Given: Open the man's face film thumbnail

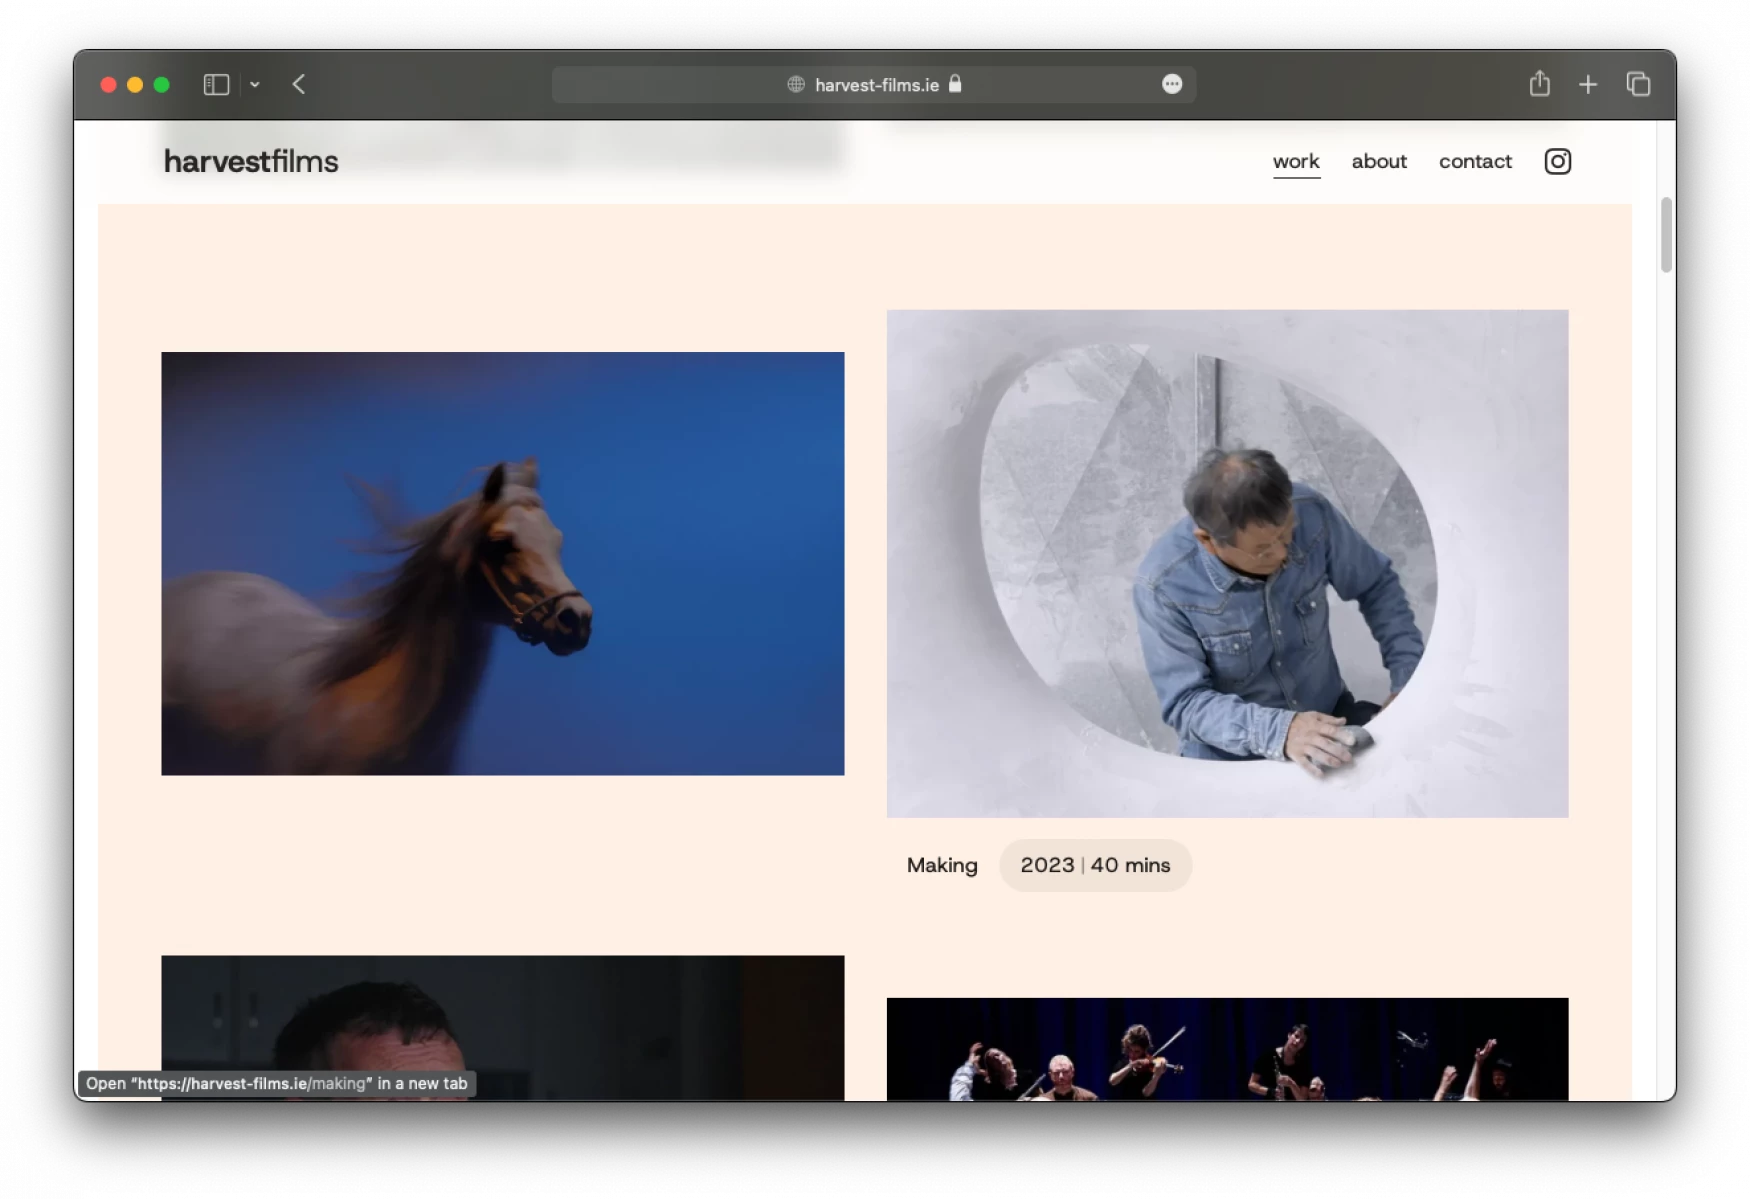Looking at the screenshot, I should (x=502, y=1028).
